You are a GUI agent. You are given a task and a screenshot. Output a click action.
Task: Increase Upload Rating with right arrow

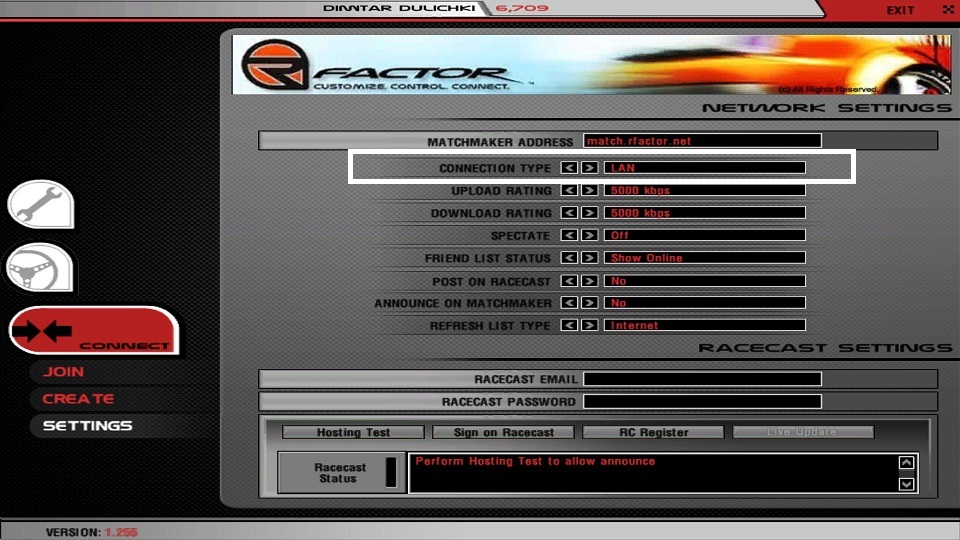590,190
